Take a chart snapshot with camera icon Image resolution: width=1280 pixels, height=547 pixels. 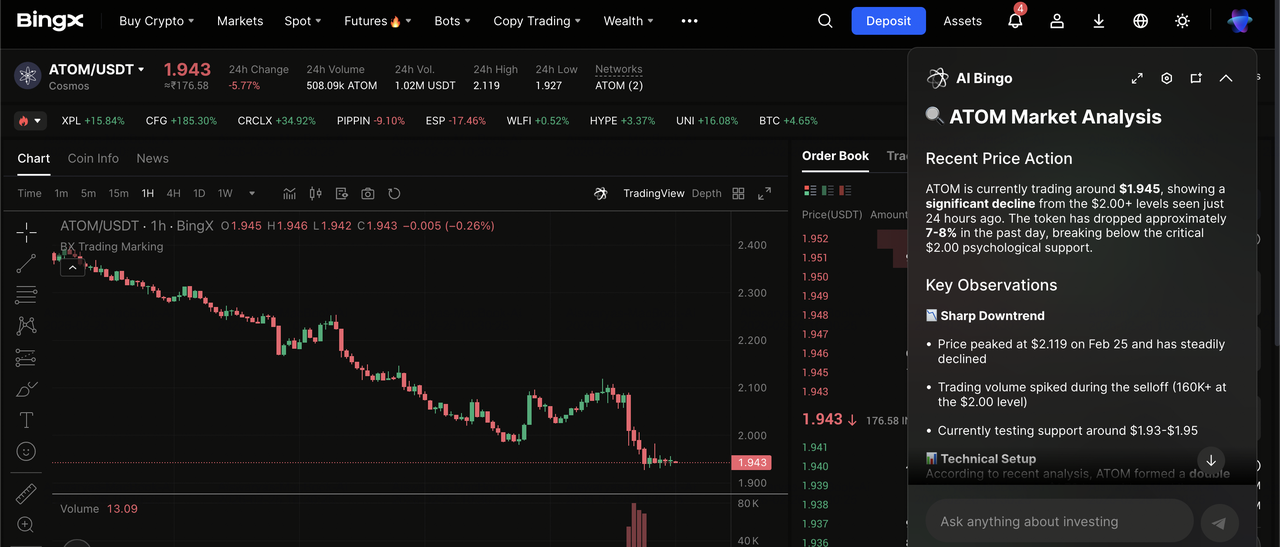tap(368, 194)
